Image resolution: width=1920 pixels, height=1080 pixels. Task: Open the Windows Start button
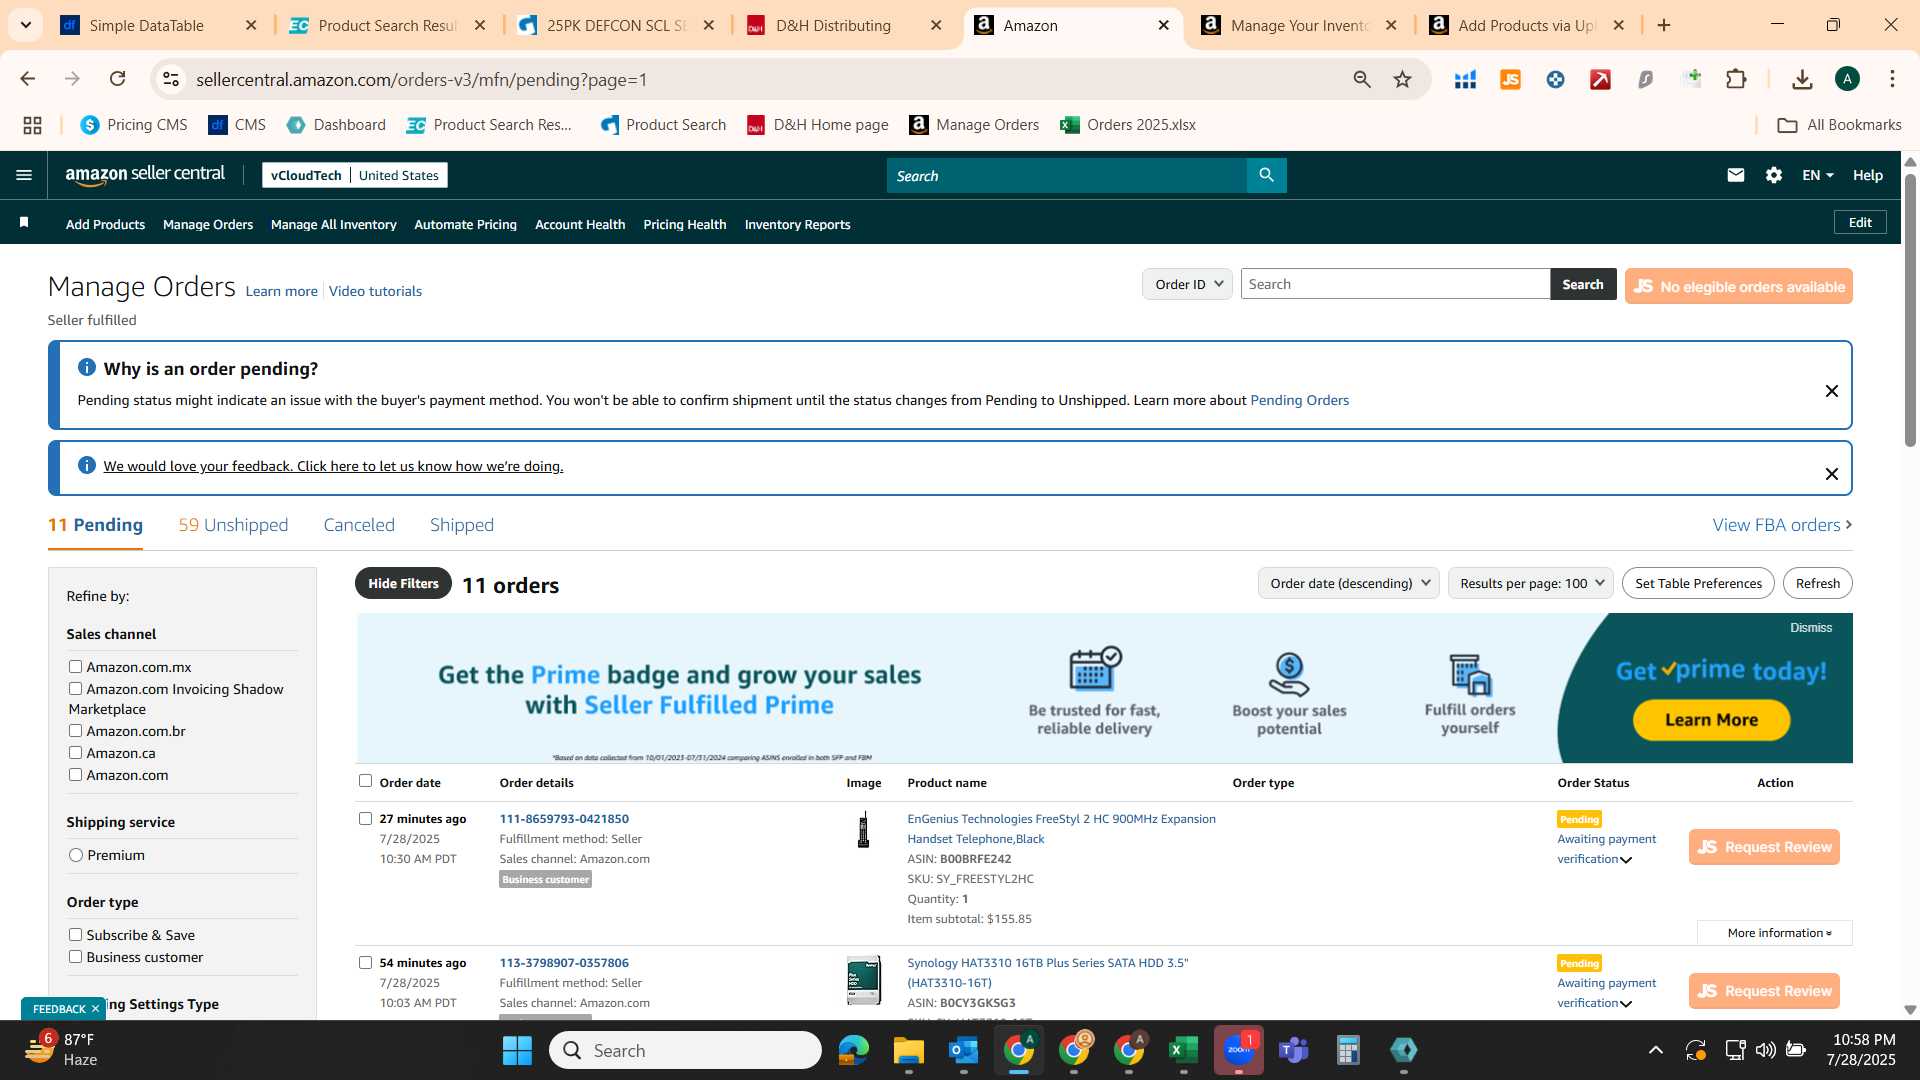coord(517,1050)
